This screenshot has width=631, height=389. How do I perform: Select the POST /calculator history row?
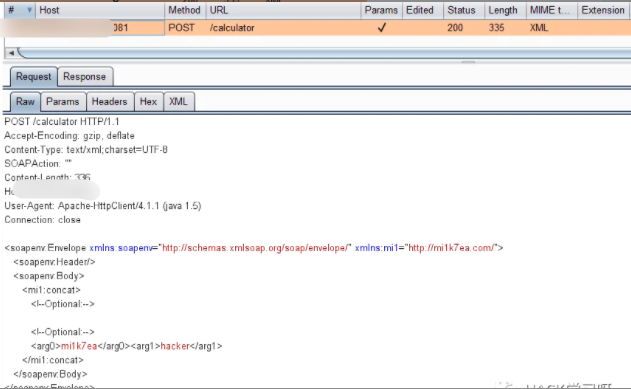[317, 28]
